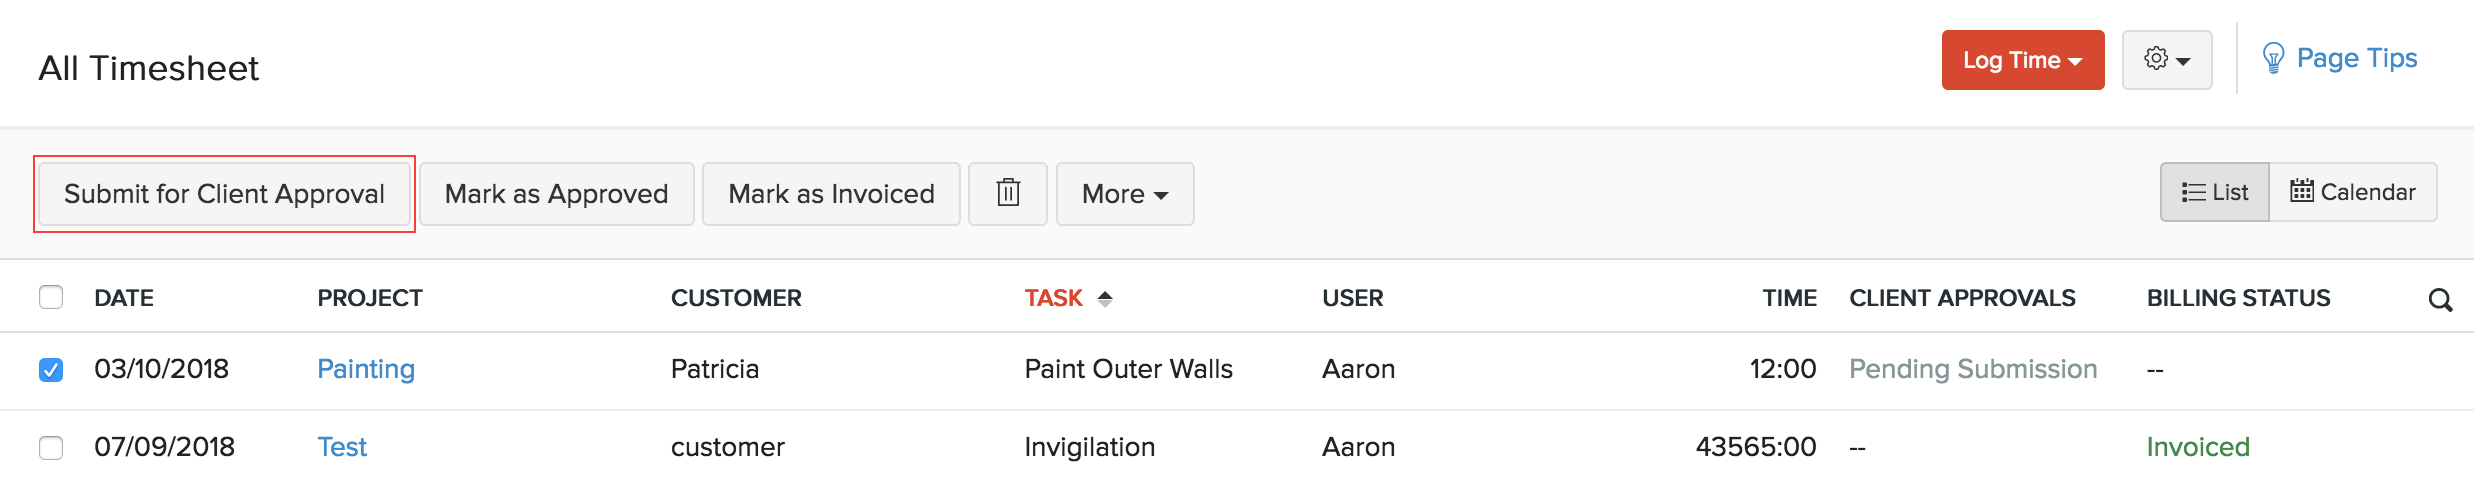Viewport: 2474px width, 484px height.
Task: Click the TASK column sort arrow
Action: pos(1105,298)
